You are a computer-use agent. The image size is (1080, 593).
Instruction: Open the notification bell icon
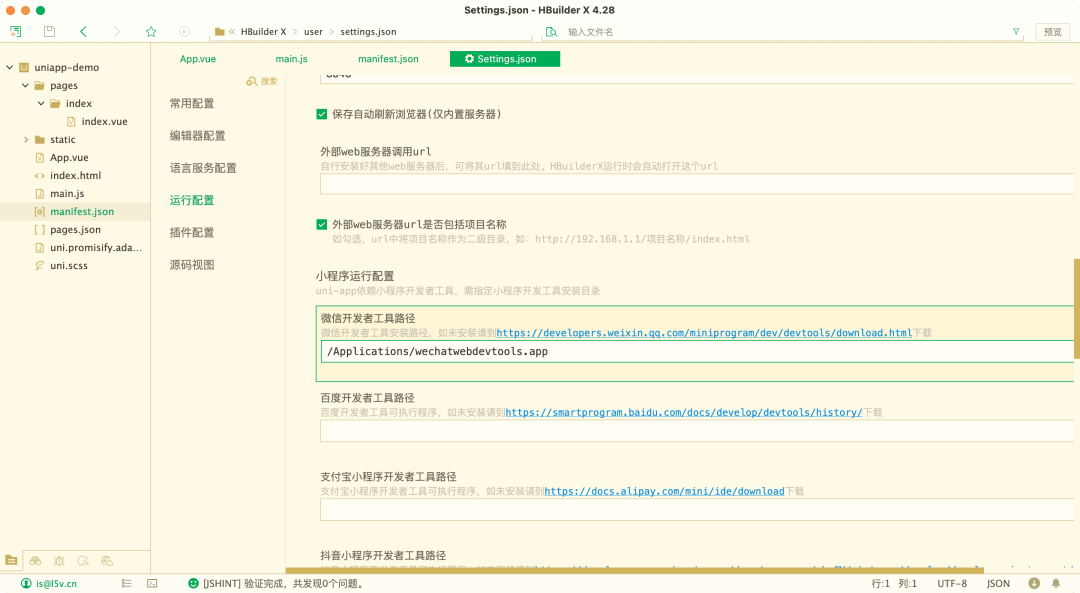coord(1056,583)
